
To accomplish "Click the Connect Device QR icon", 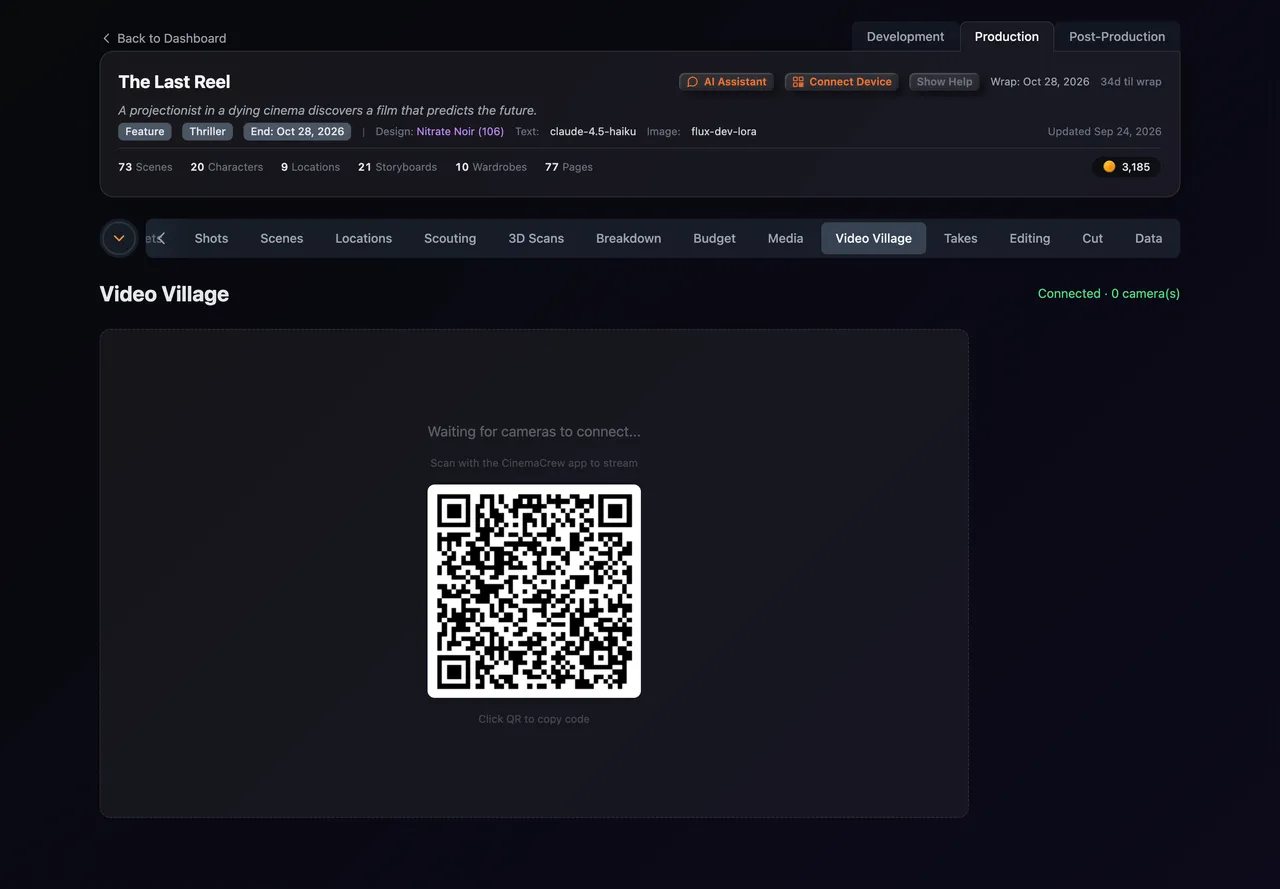I will (x=798, y=82).
